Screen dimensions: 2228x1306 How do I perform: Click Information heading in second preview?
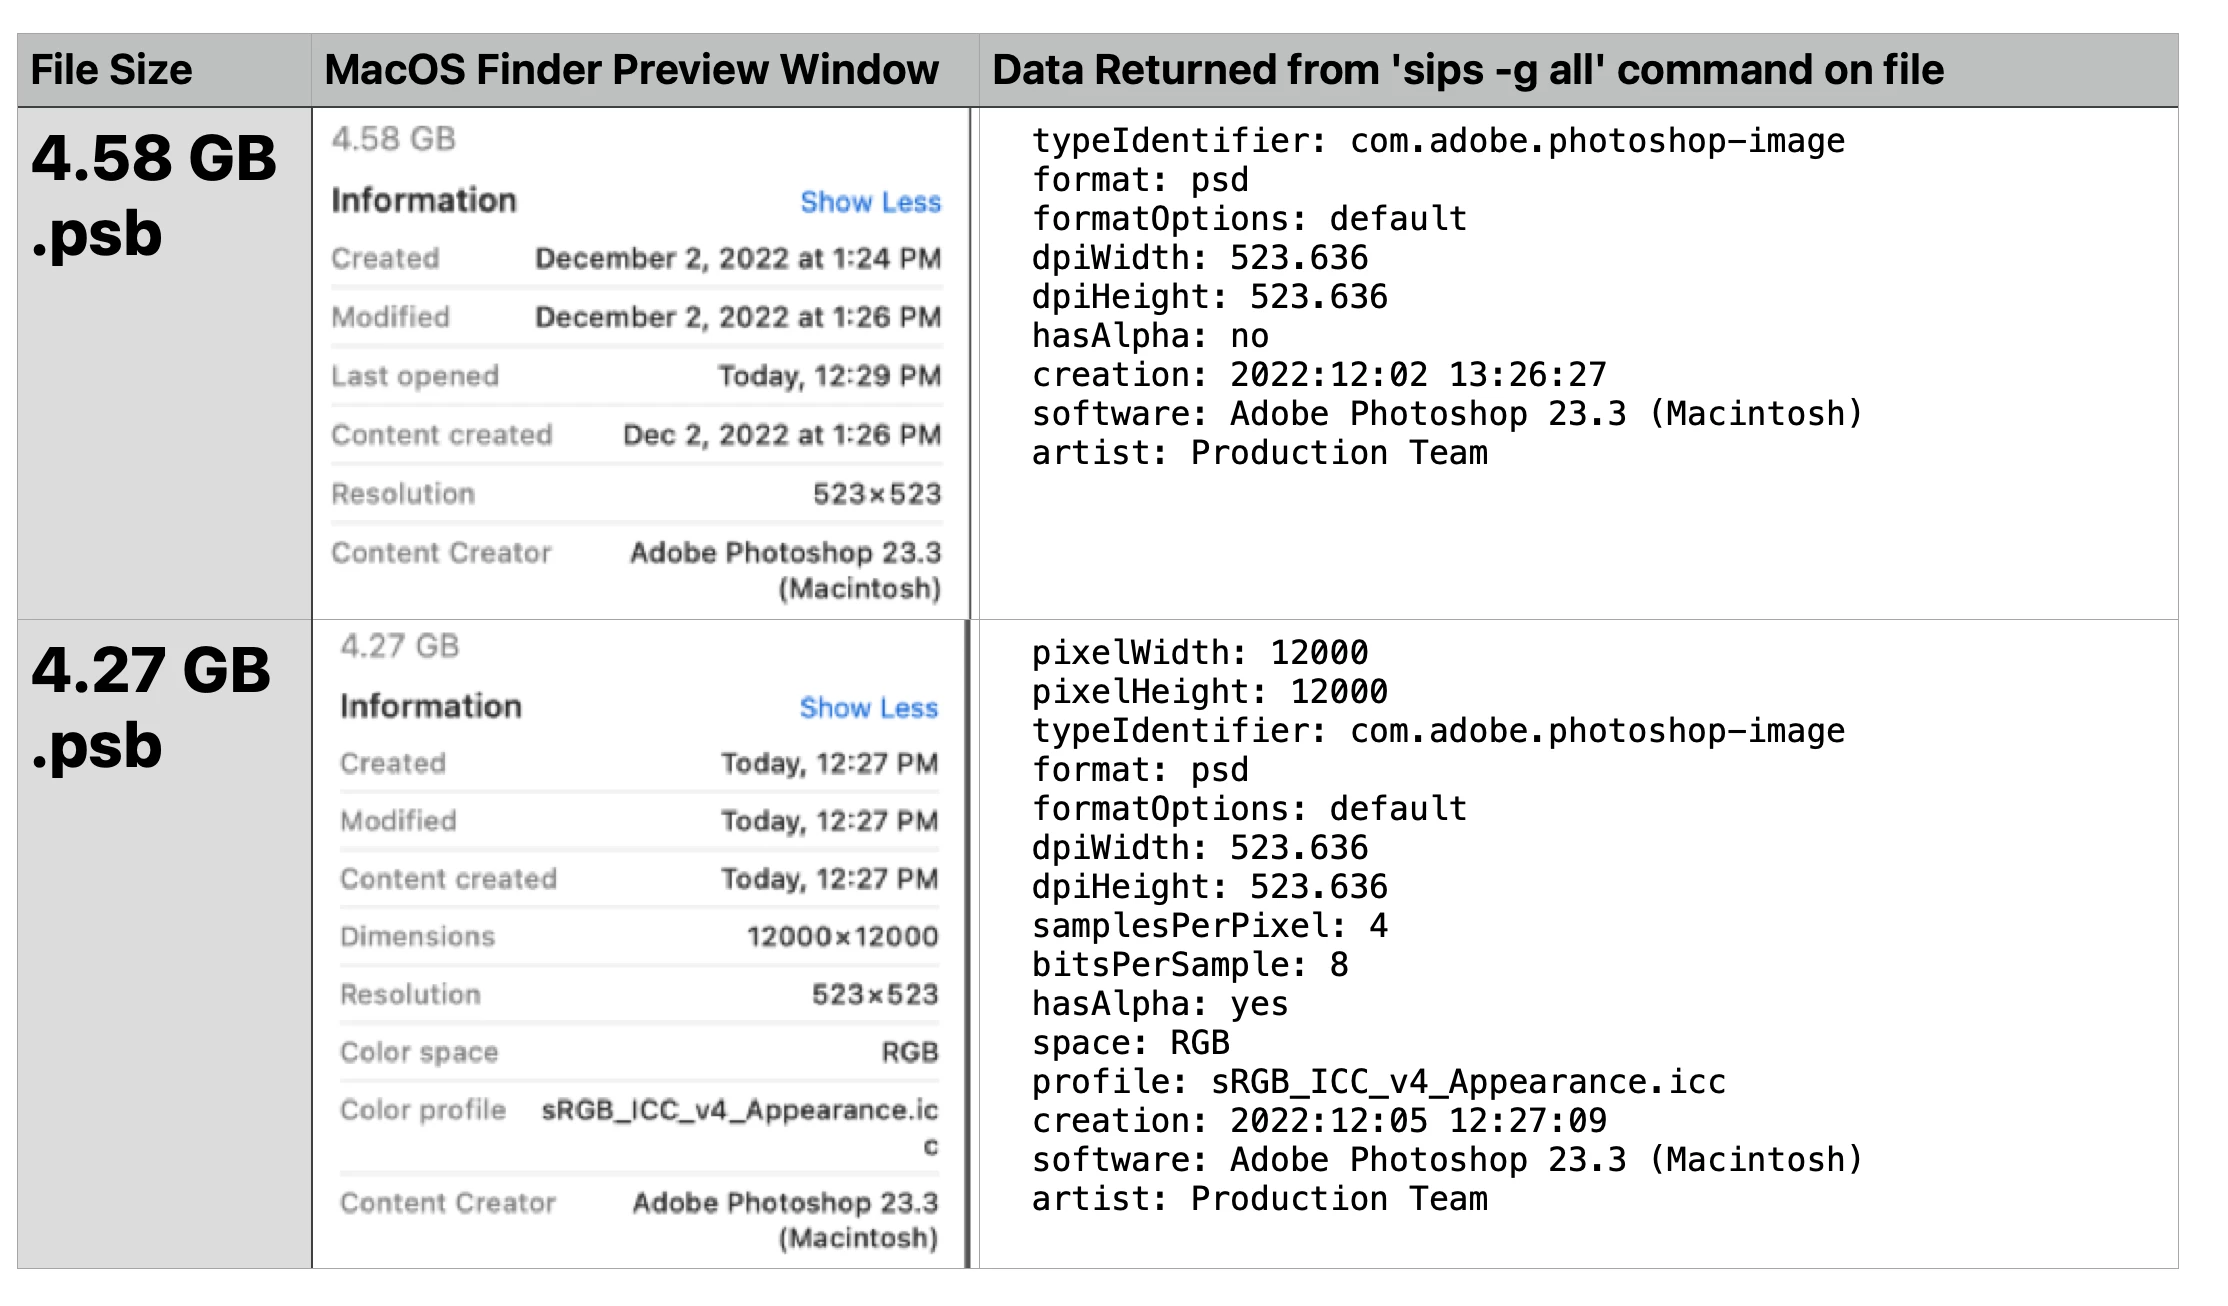pyautogui.click(x=430, y=707)
